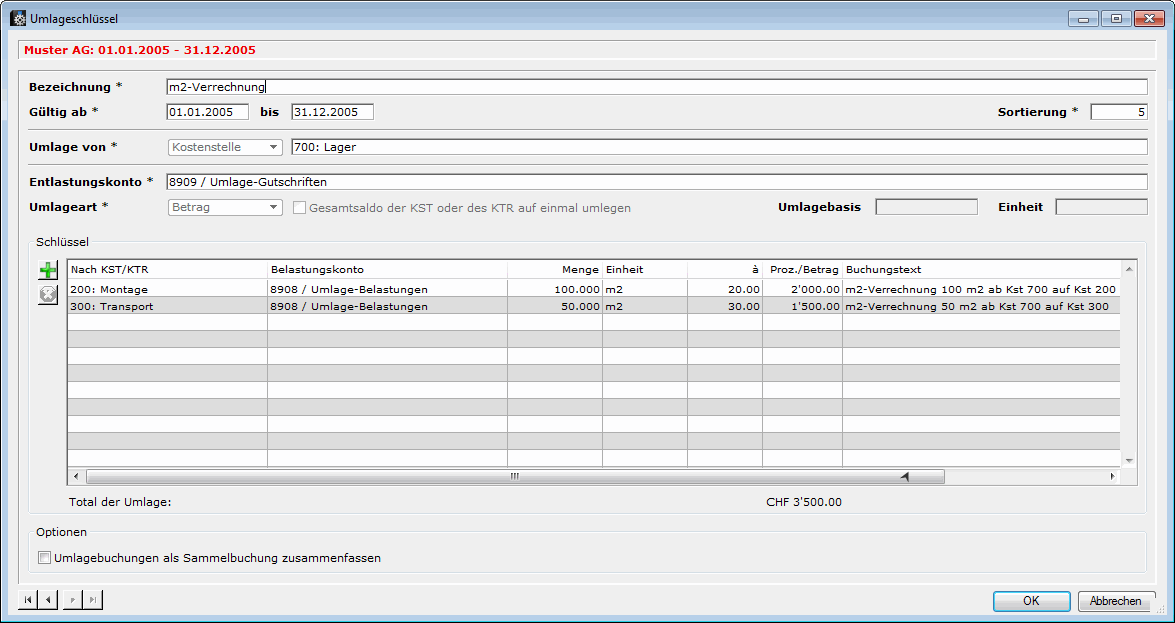
Task: Click the Nach KST/KTR column header
Action: (x=166, y=269)
